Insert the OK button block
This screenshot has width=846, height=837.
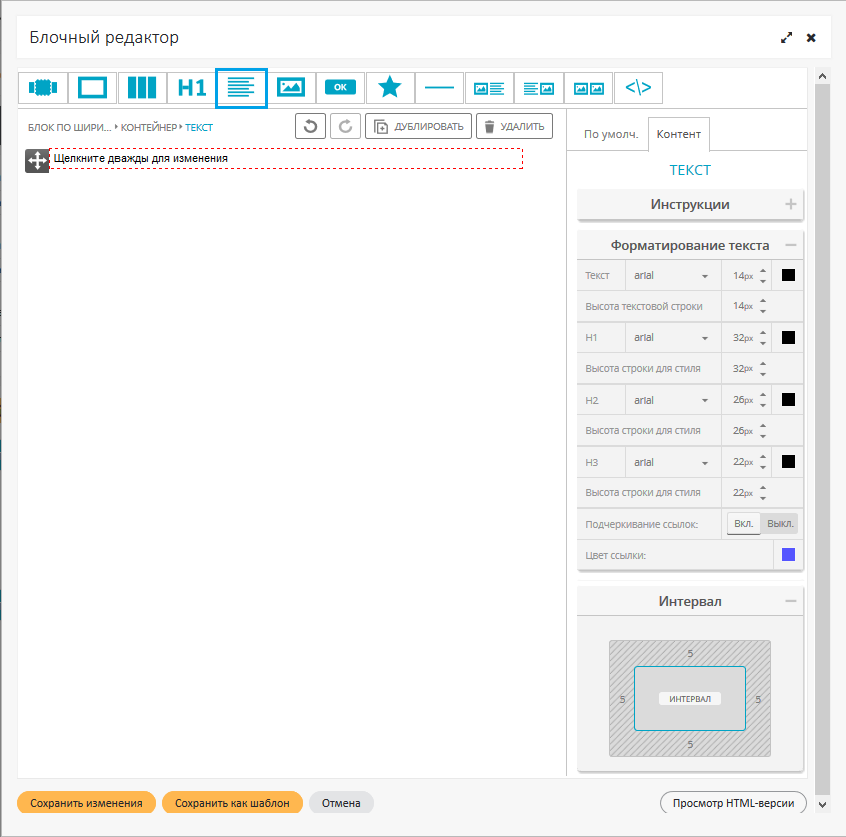(340, 88)
